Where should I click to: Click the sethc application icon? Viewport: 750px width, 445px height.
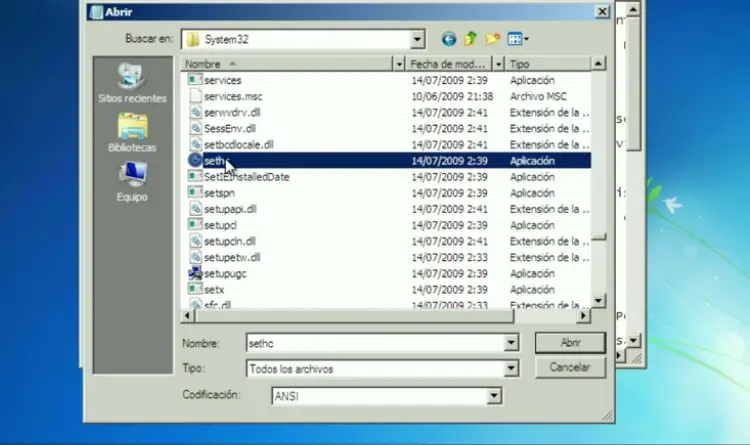195,160
